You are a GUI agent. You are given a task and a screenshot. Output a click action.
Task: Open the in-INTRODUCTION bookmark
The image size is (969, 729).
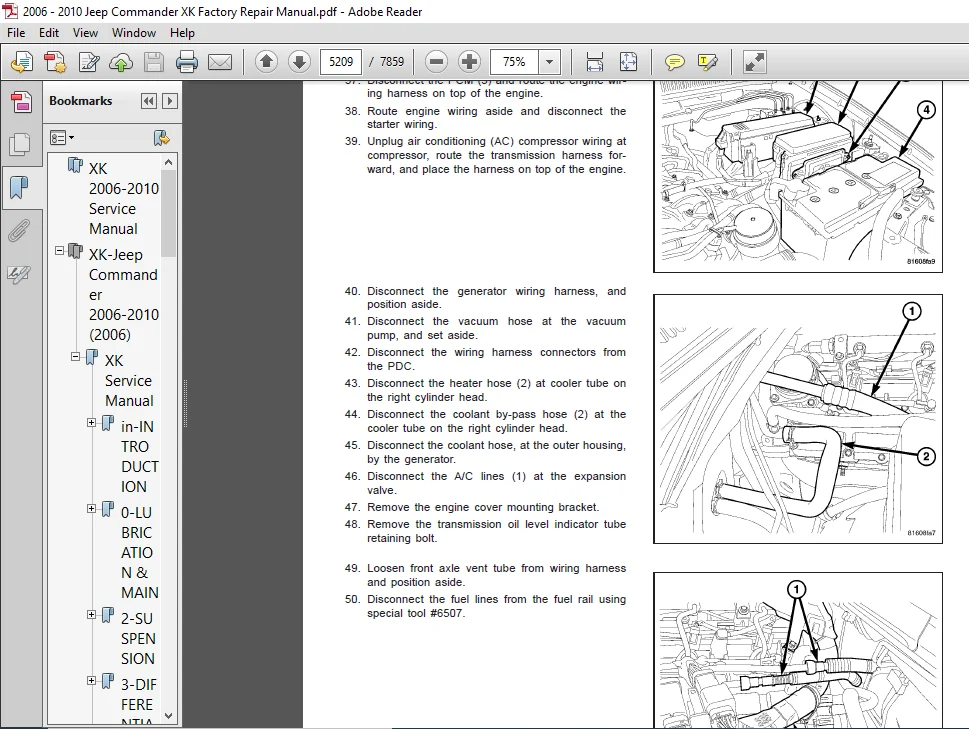(140, 457)
